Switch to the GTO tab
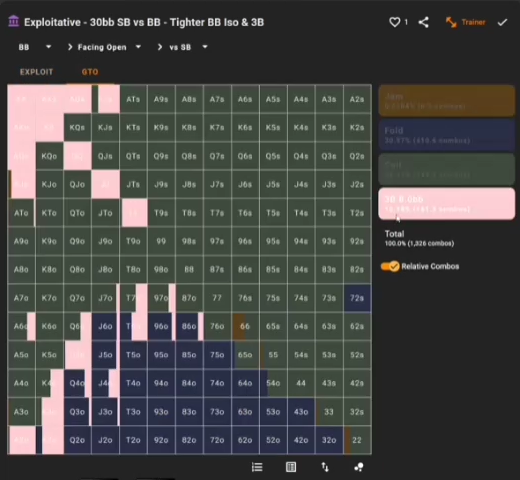The height and width of the screenshot is (480, 520). 90,72
